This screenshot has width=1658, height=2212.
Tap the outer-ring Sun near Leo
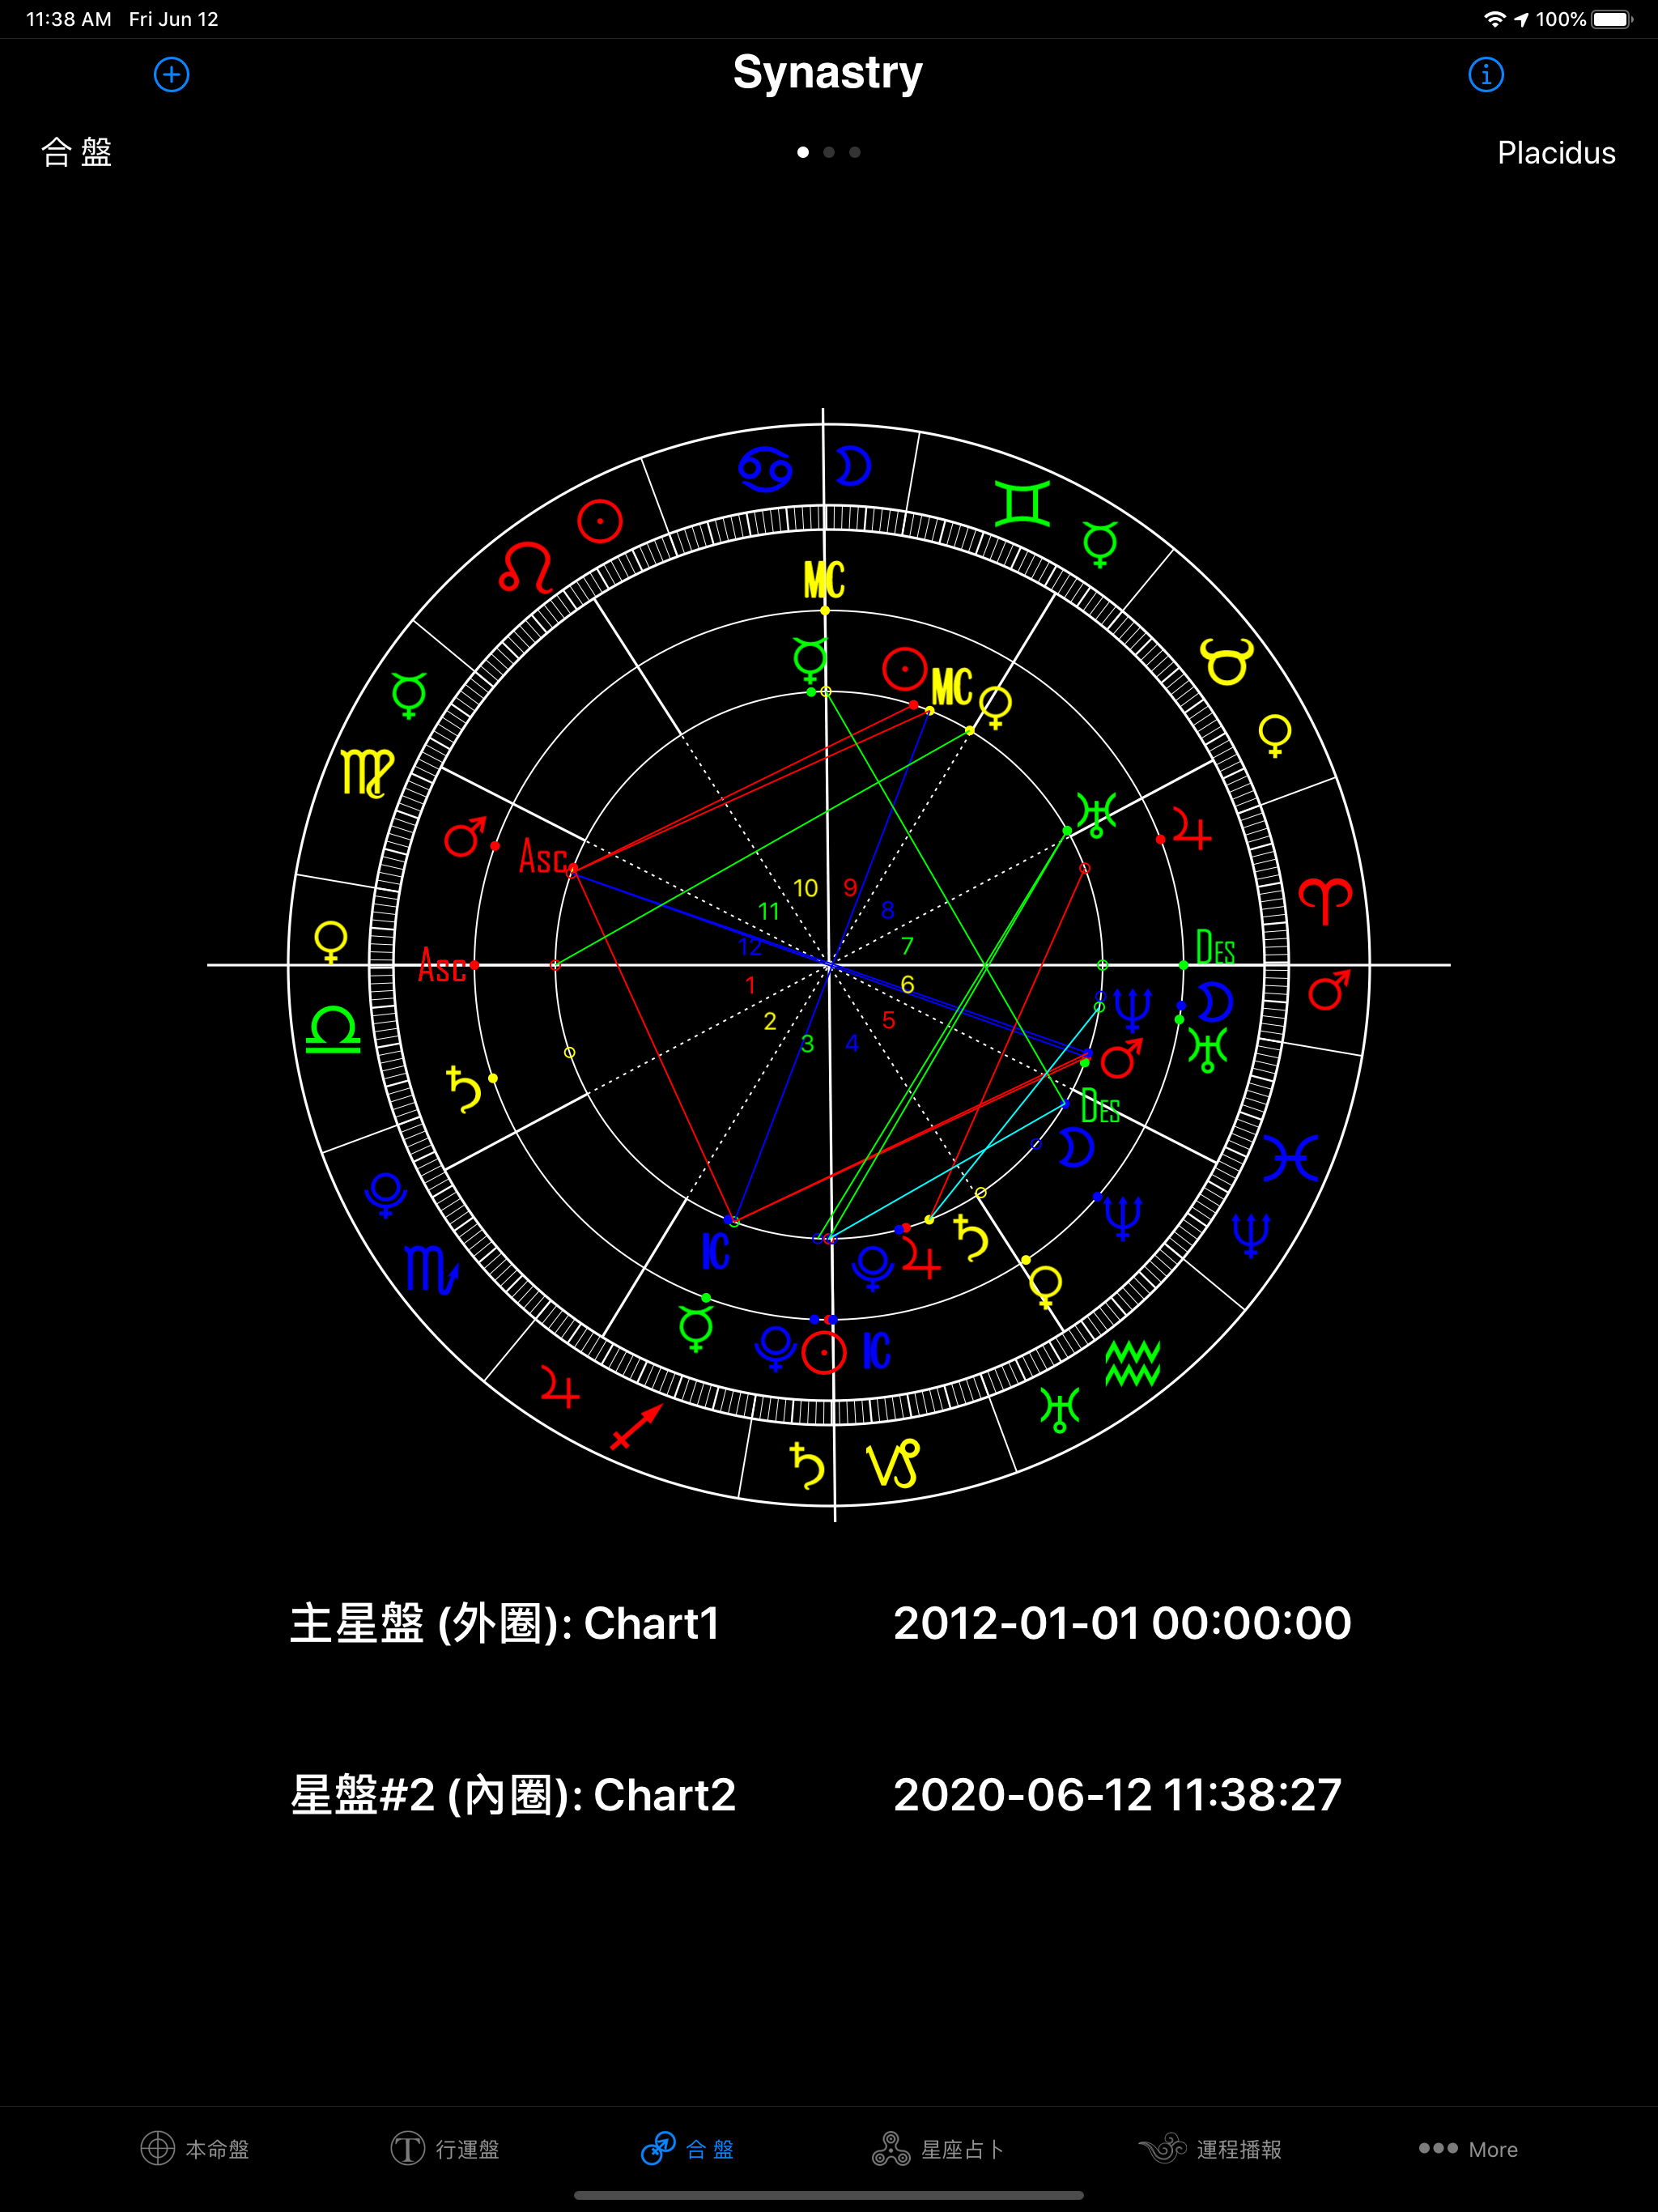[600, 521]
